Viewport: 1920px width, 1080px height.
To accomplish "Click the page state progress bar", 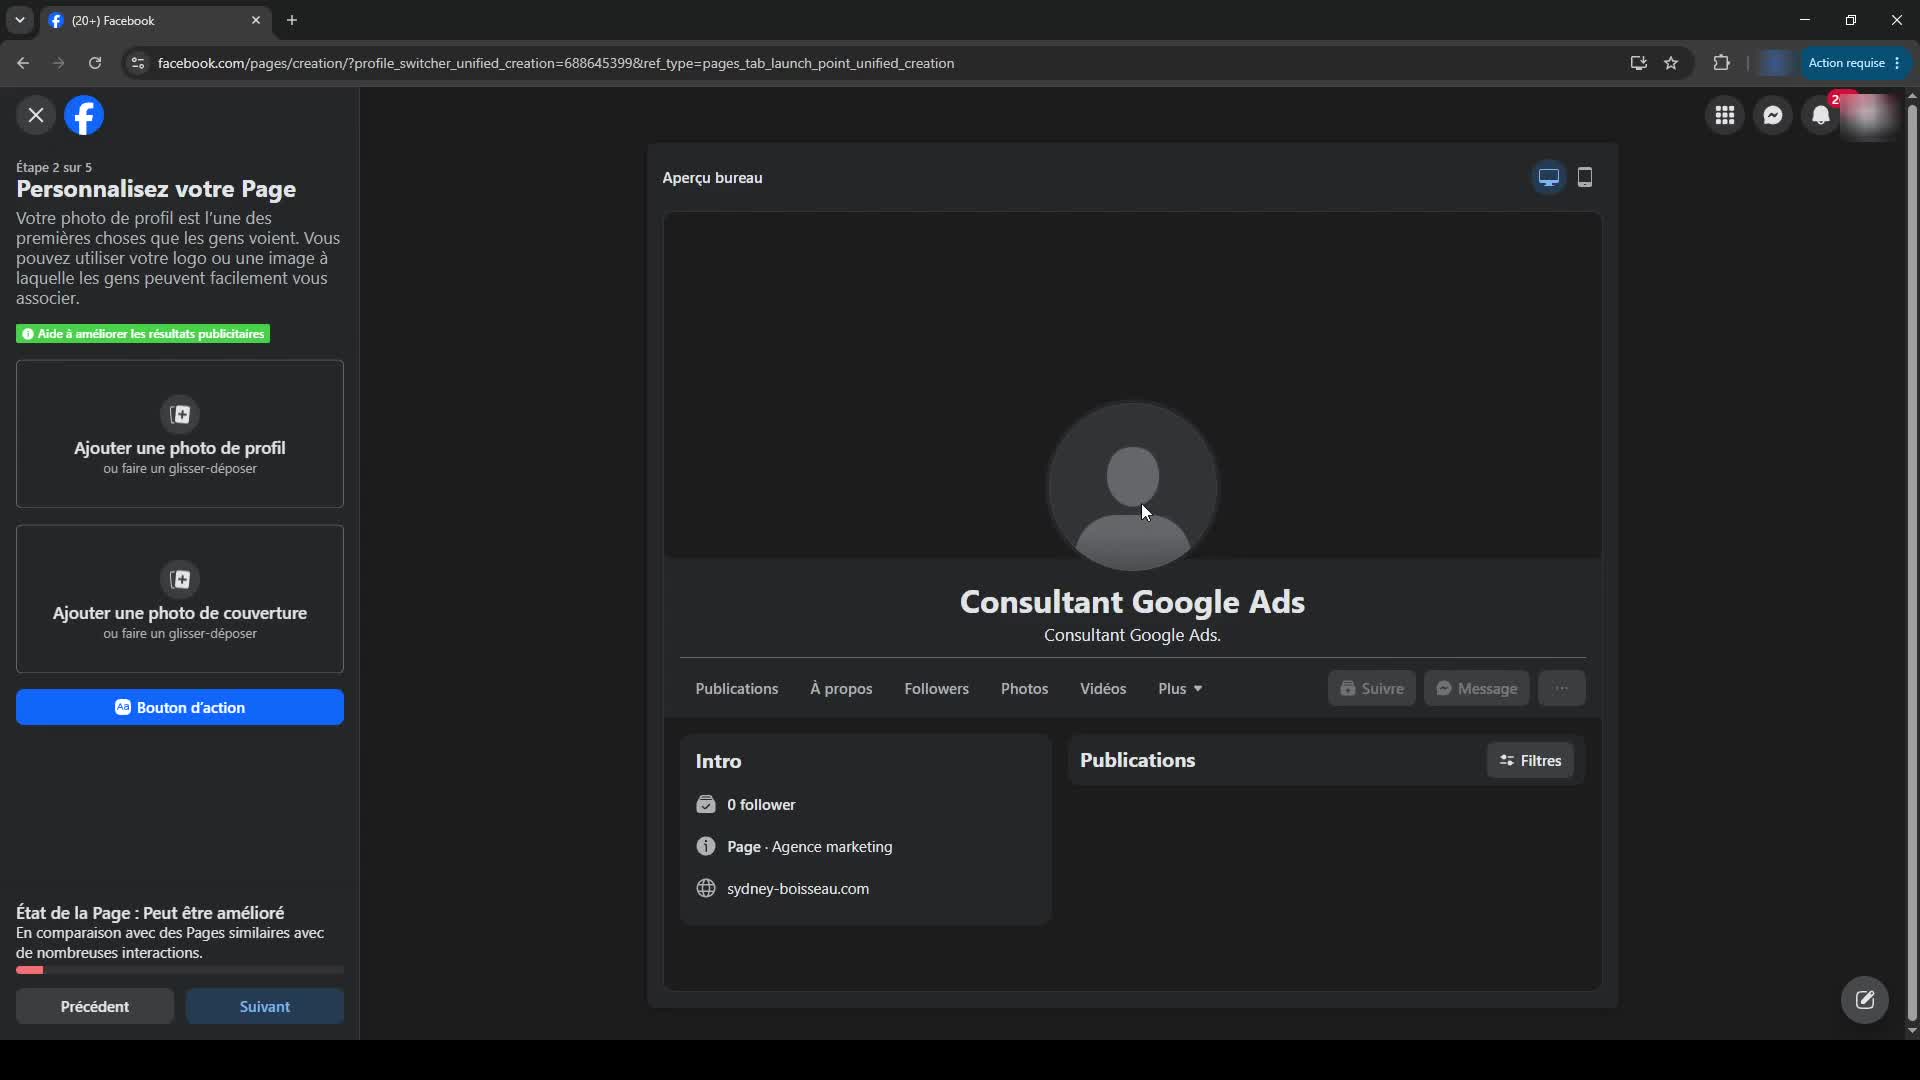I will point(180,970).
